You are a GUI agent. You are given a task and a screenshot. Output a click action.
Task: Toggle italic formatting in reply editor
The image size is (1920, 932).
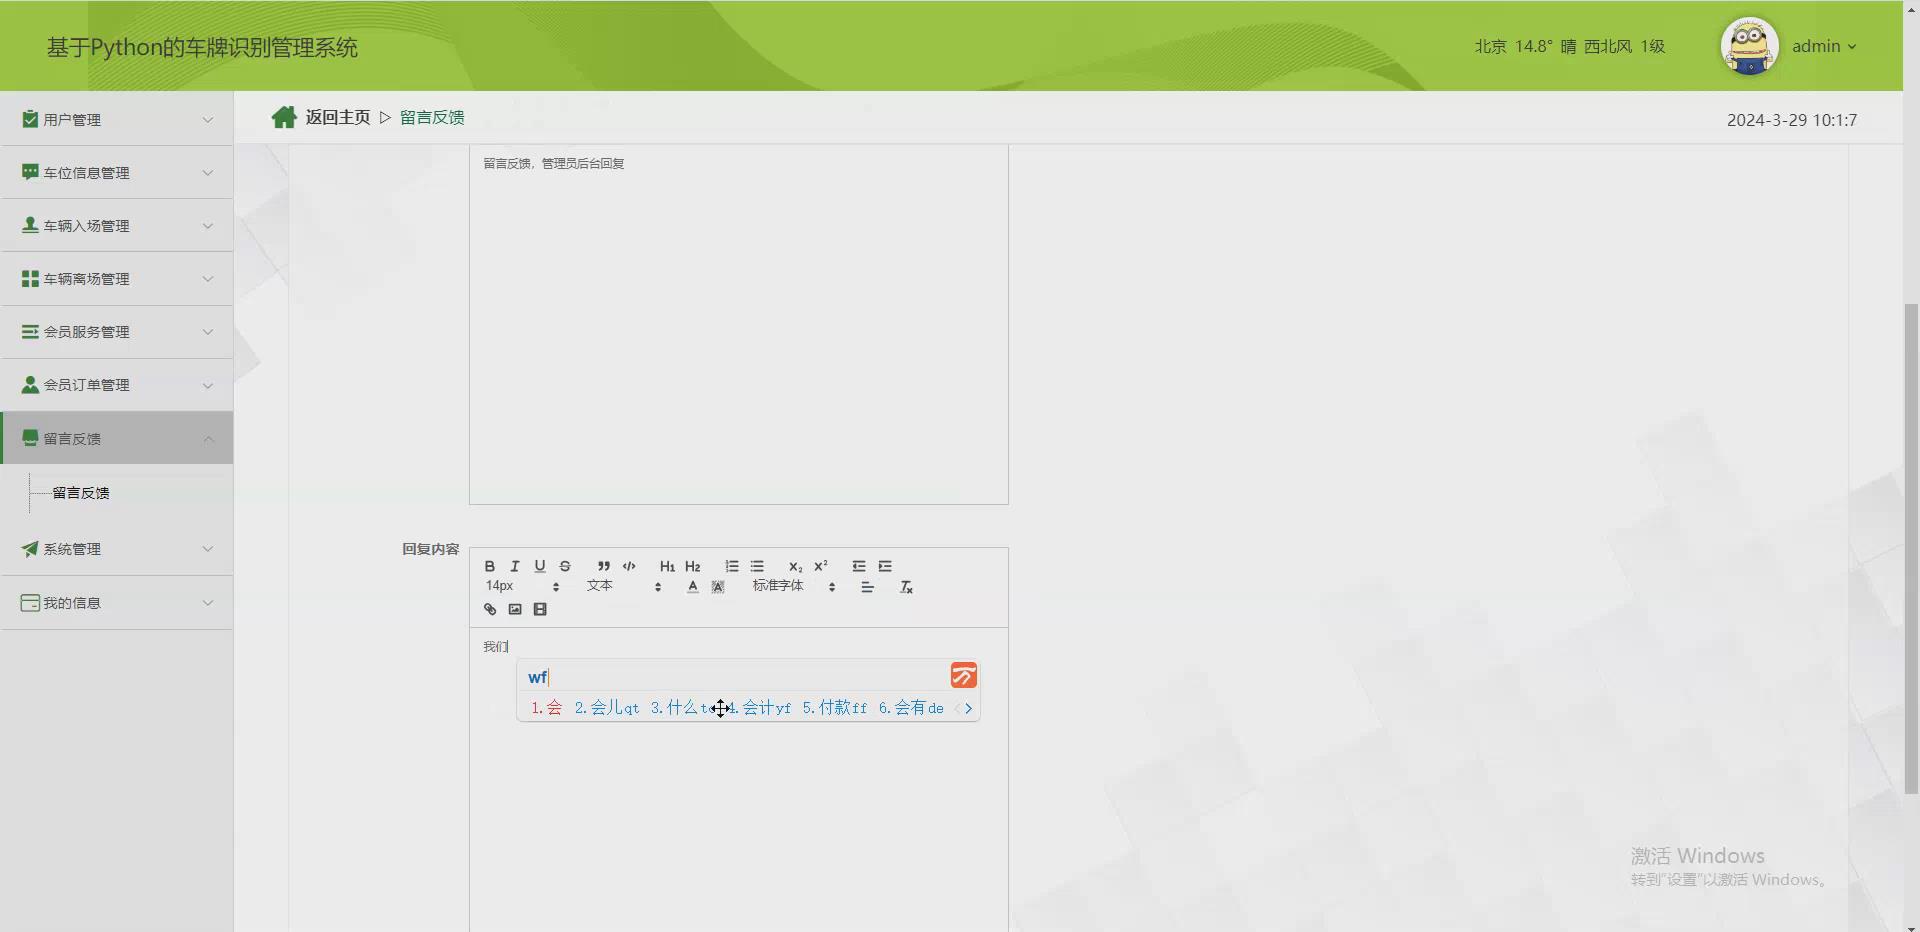point(515,566)
